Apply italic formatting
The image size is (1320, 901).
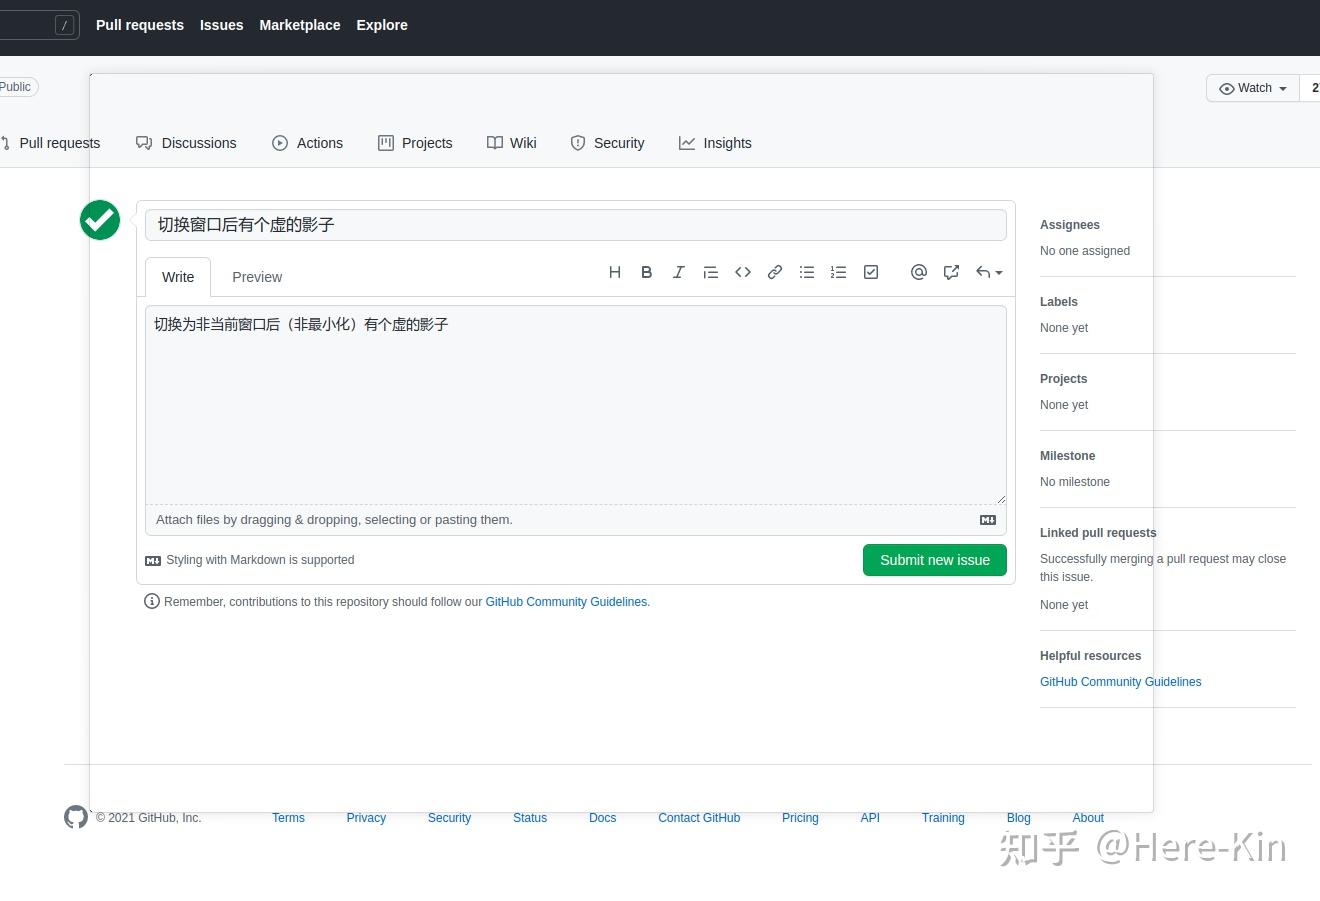pyautogui.click(x=679, y=271)
